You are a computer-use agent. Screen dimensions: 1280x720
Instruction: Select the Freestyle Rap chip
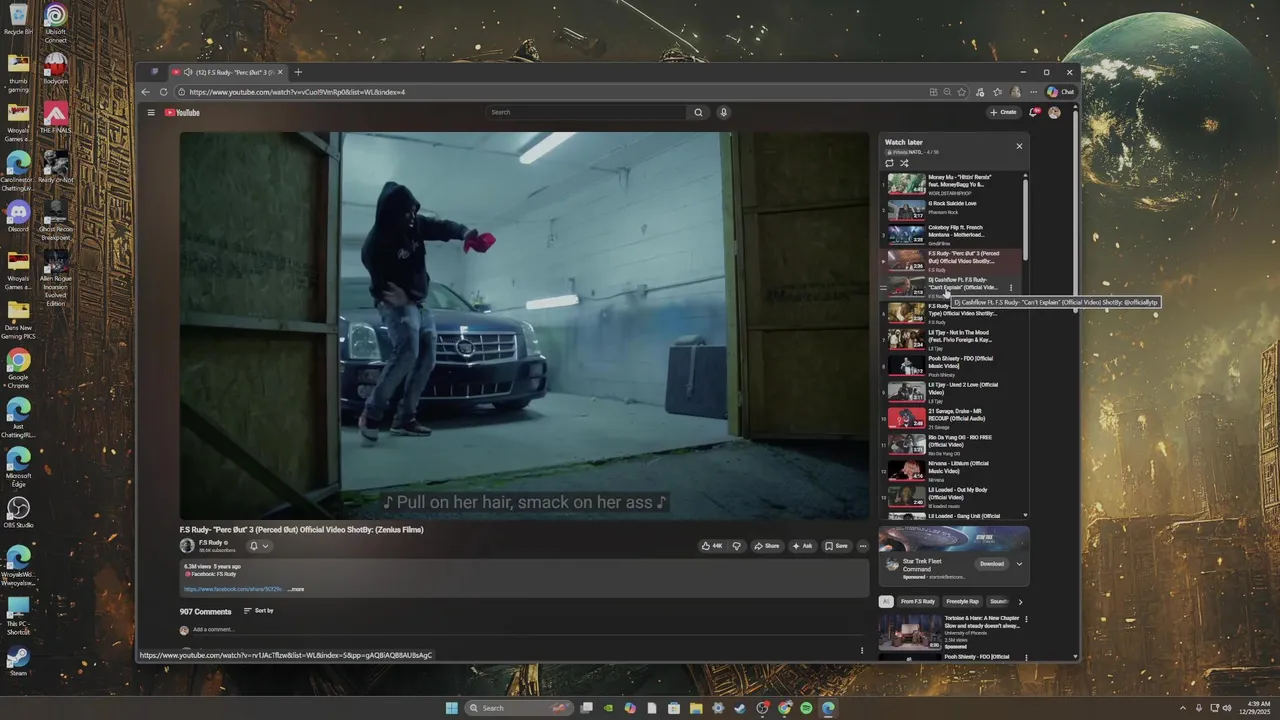(x=963, y=601)
